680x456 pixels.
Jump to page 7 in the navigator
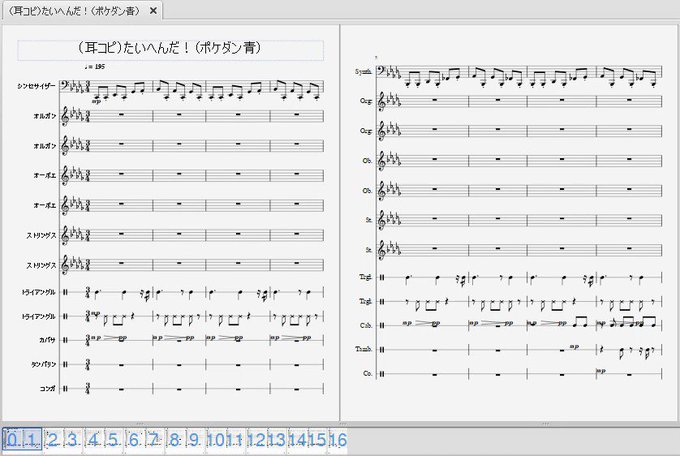pos(154,440)
